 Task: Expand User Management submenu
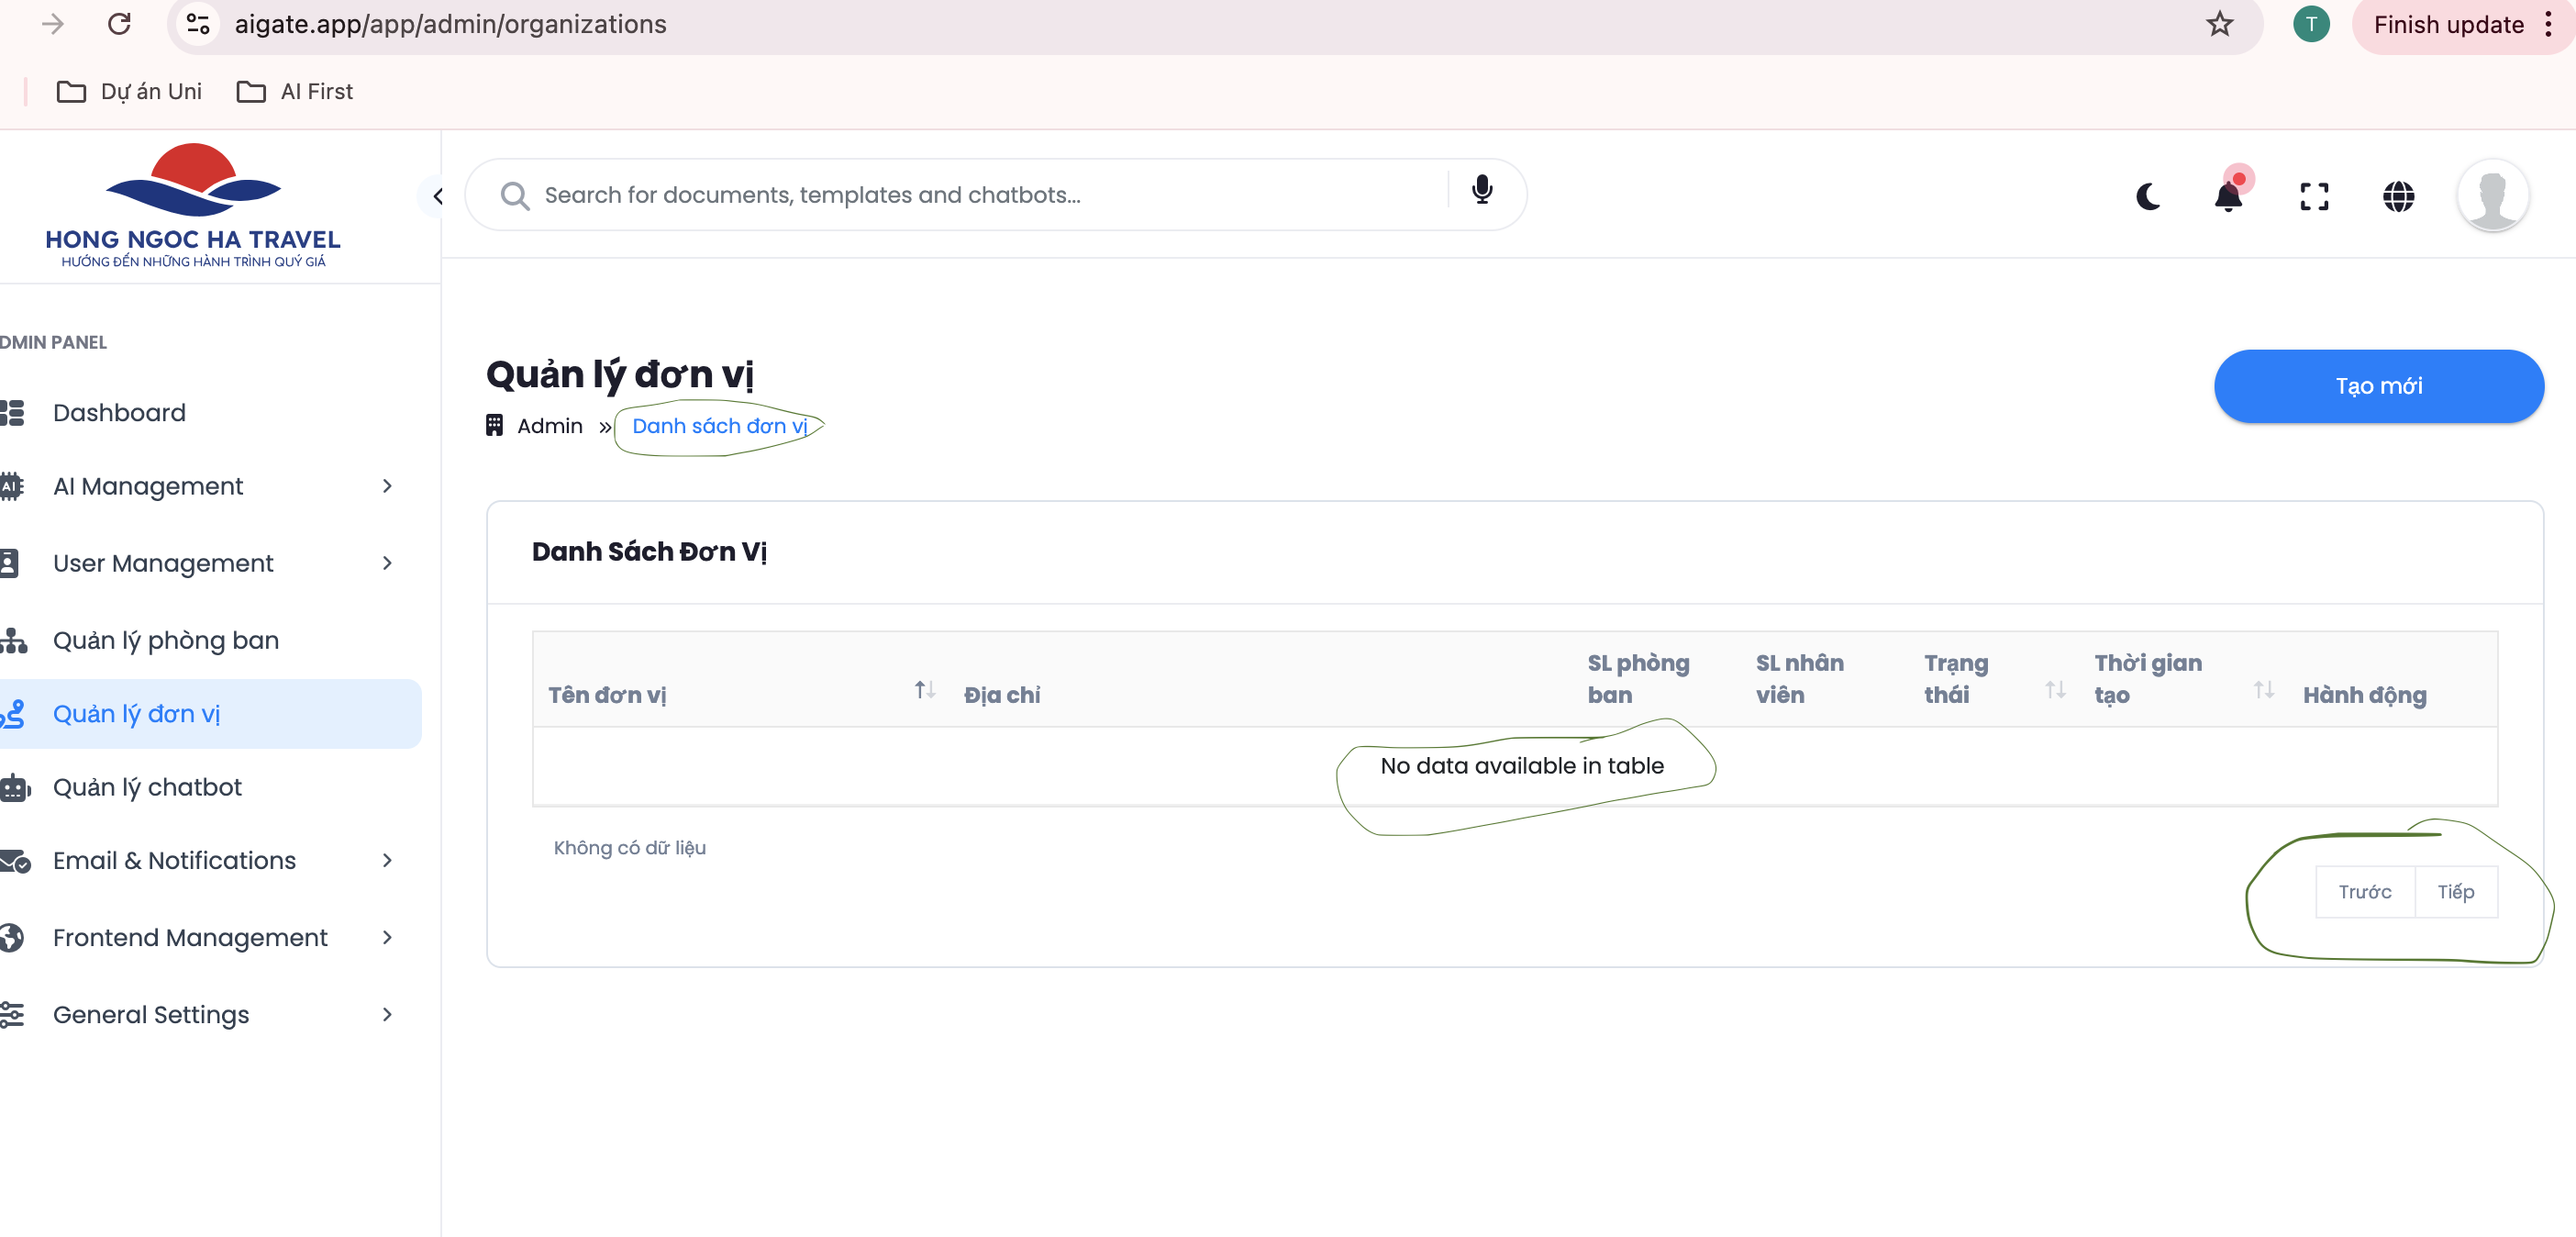(387, 563)
